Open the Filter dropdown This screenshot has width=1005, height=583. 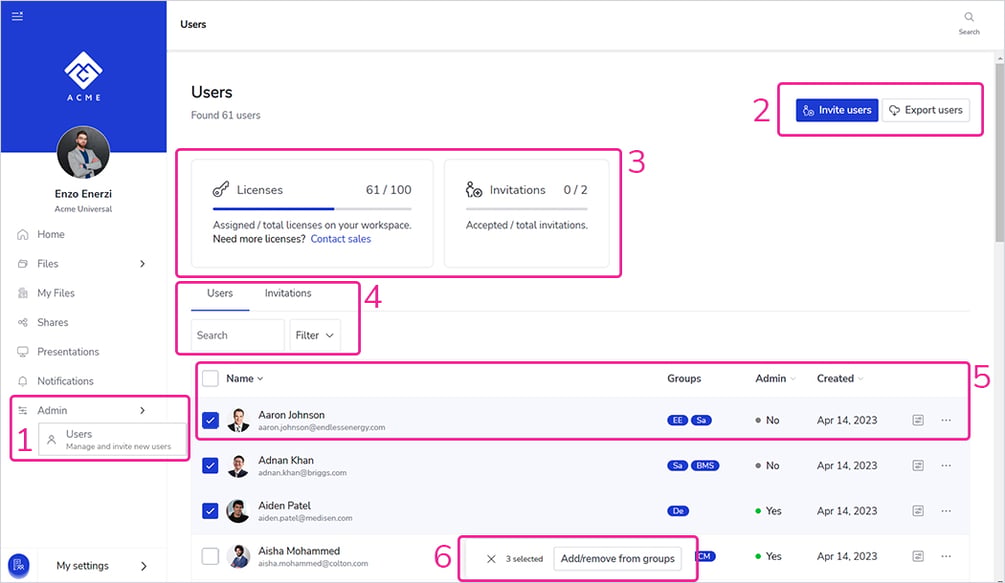point(315,335)
